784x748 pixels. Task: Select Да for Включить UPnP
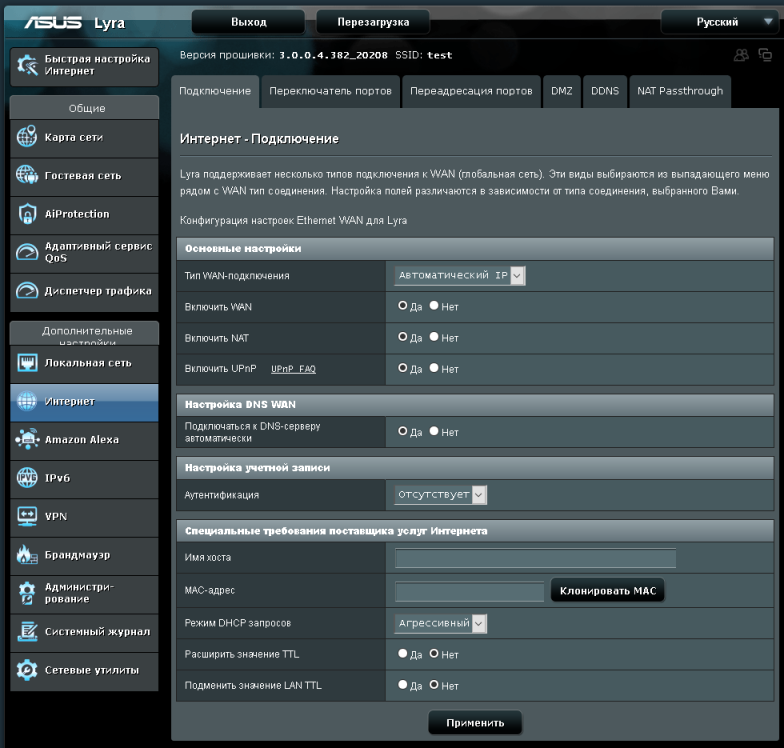(x=402, y=368)
